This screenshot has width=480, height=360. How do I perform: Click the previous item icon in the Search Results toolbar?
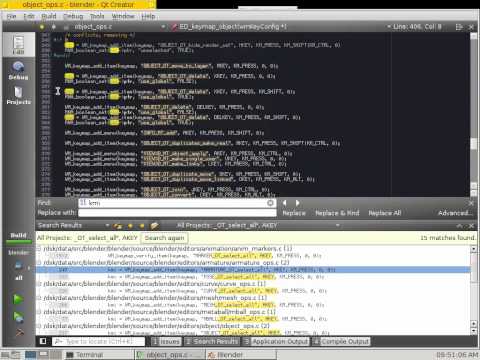(130, 226)
